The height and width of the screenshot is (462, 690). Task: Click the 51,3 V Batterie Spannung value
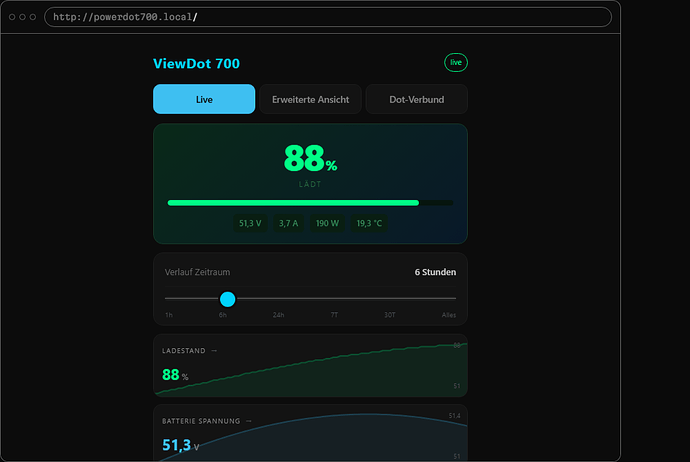pos(180,445)
